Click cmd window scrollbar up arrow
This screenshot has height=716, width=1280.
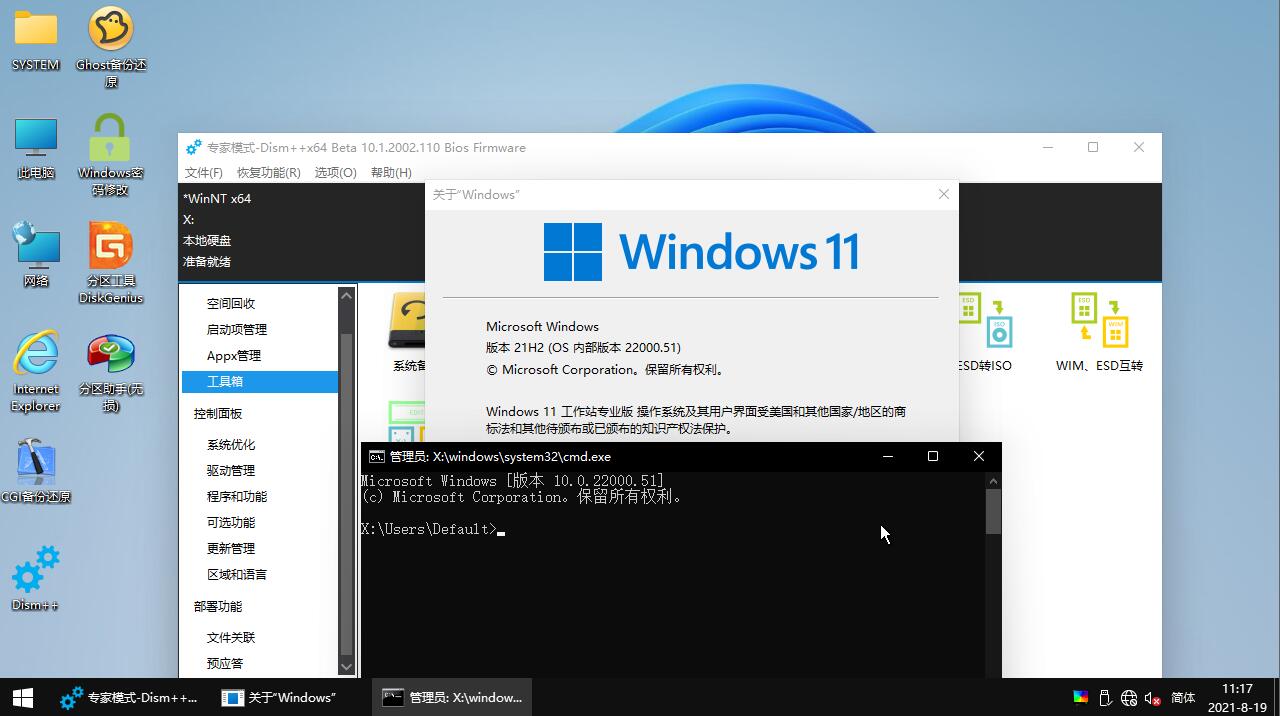click(993, 481)
